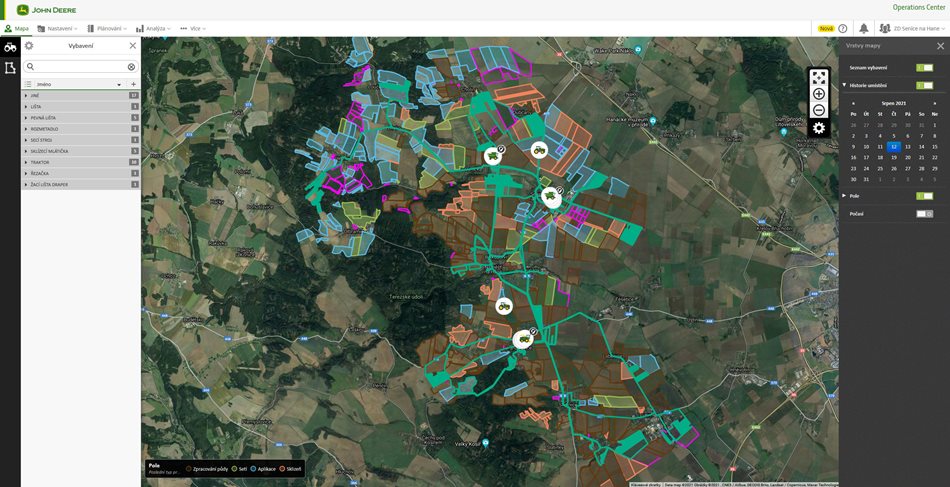Toggle the Historie umístění switch
The image size is (950, 487).
(925, 85)
